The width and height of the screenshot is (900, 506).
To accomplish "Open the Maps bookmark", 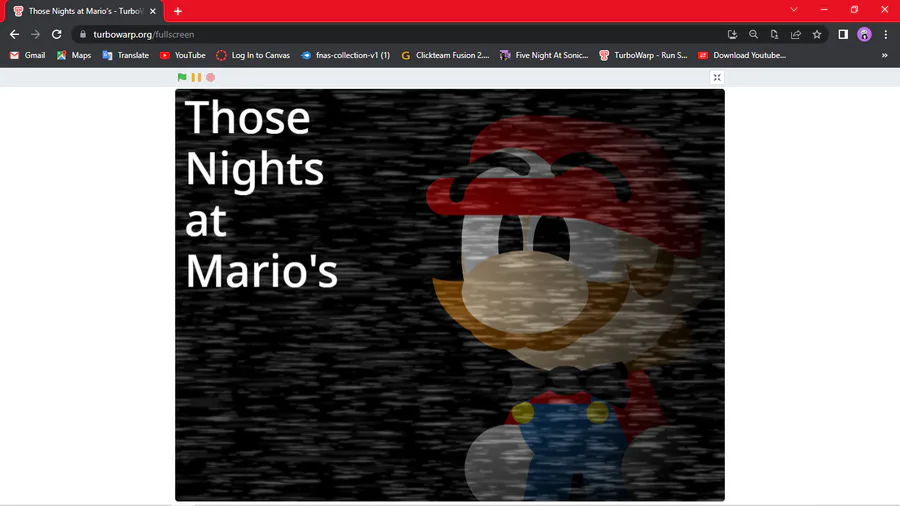I will (x=74, y=55).
